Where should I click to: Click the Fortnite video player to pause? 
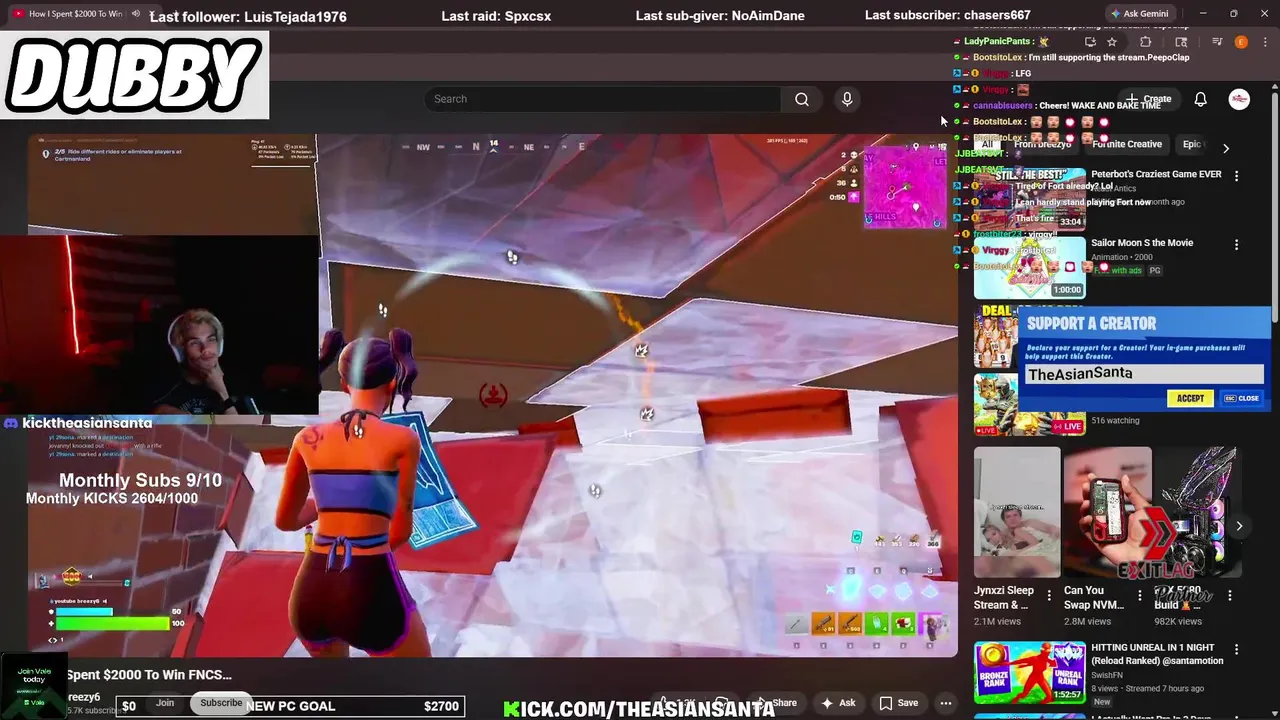click(492, 395)
